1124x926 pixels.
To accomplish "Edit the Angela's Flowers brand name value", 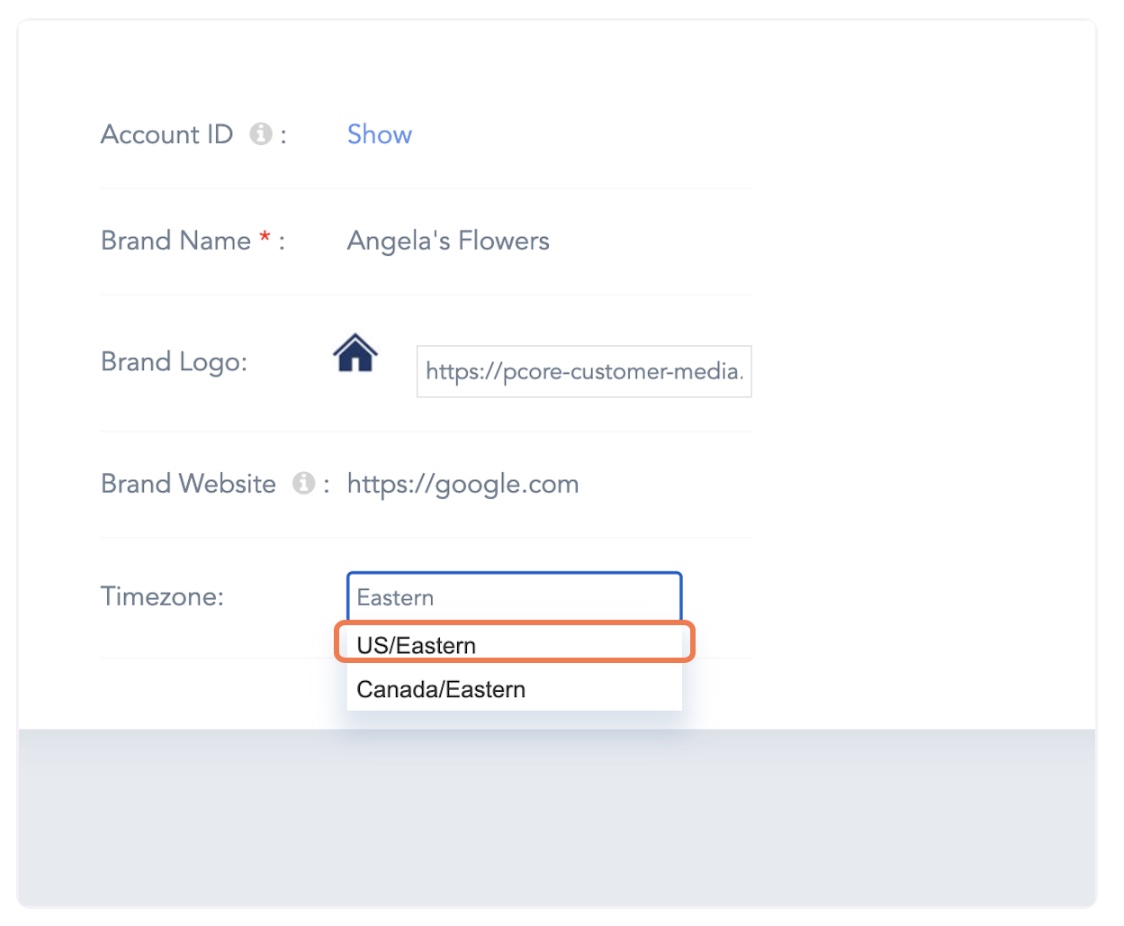I will coord(448,241).
